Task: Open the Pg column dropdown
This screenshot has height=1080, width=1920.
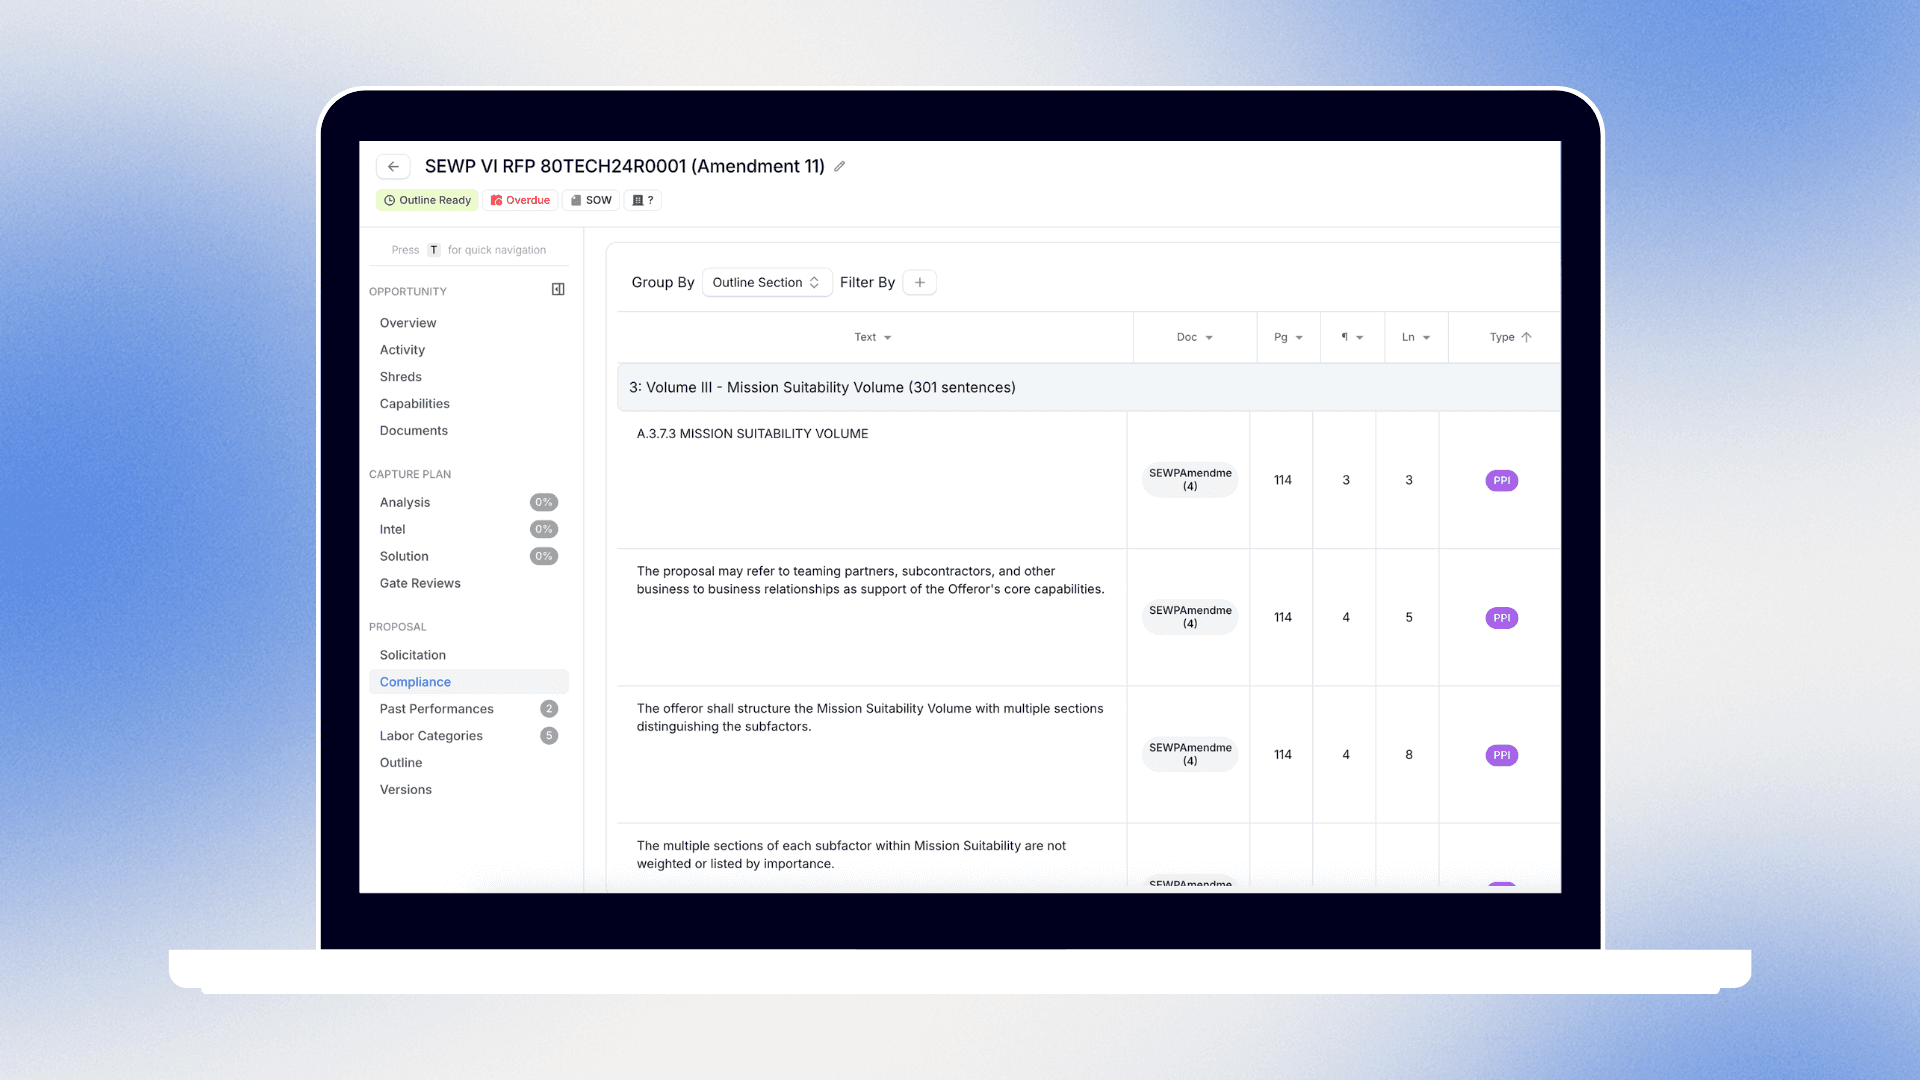Action: tap(1299, 338)
